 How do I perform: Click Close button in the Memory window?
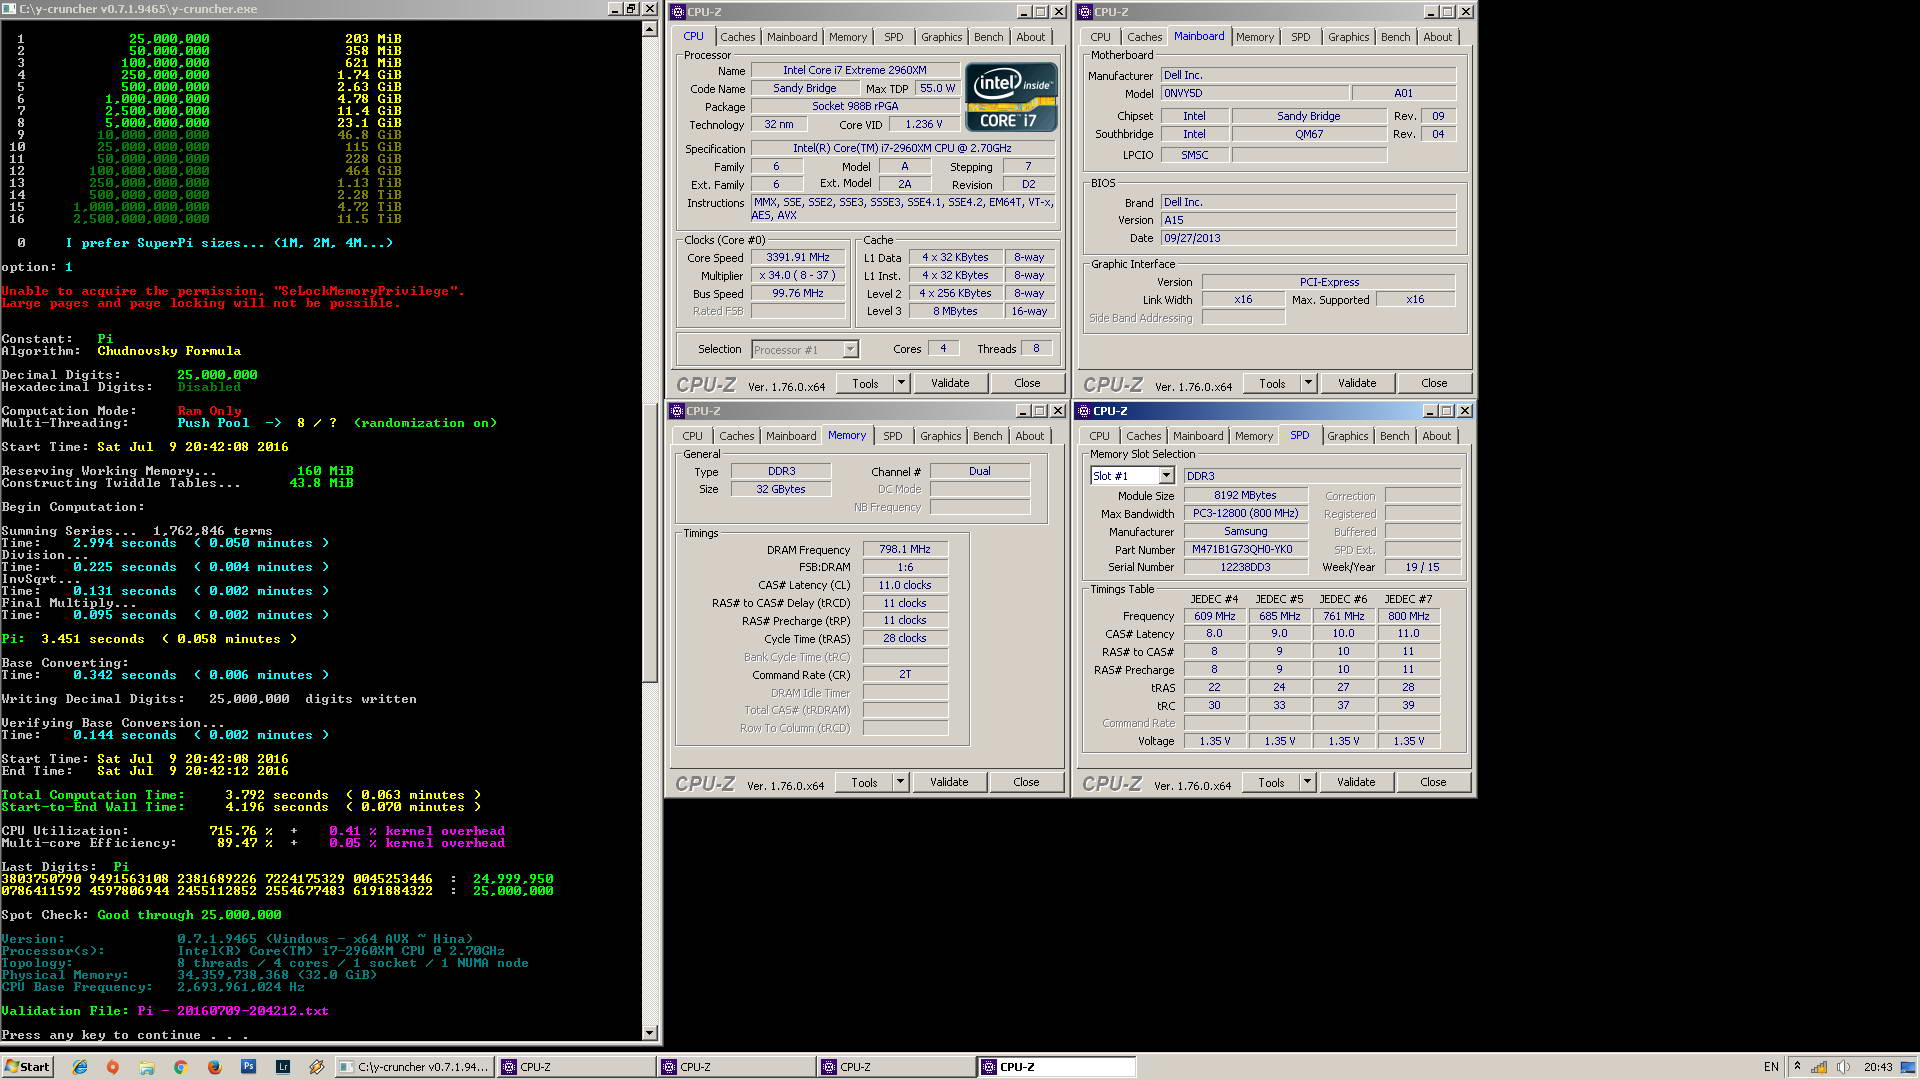click(1026, 782)
